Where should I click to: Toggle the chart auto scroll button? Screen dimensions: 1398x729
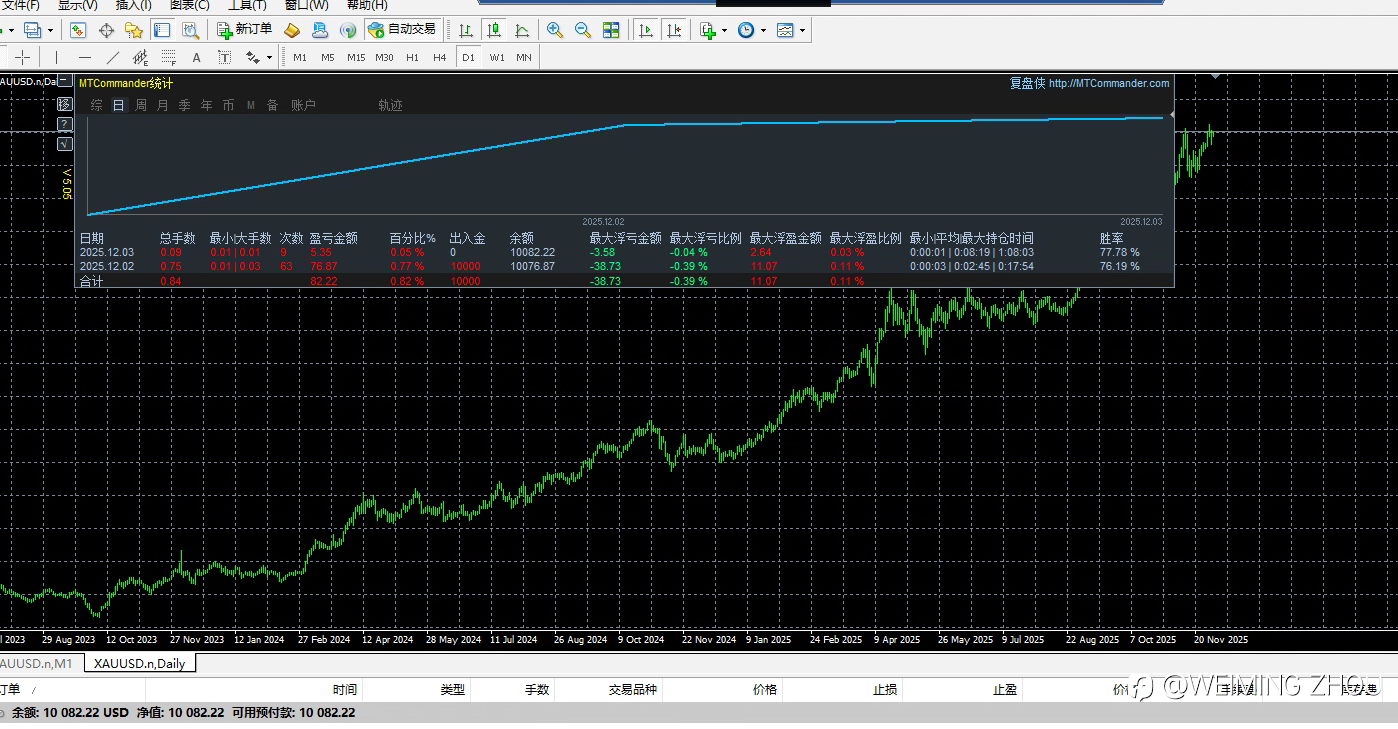646,31
